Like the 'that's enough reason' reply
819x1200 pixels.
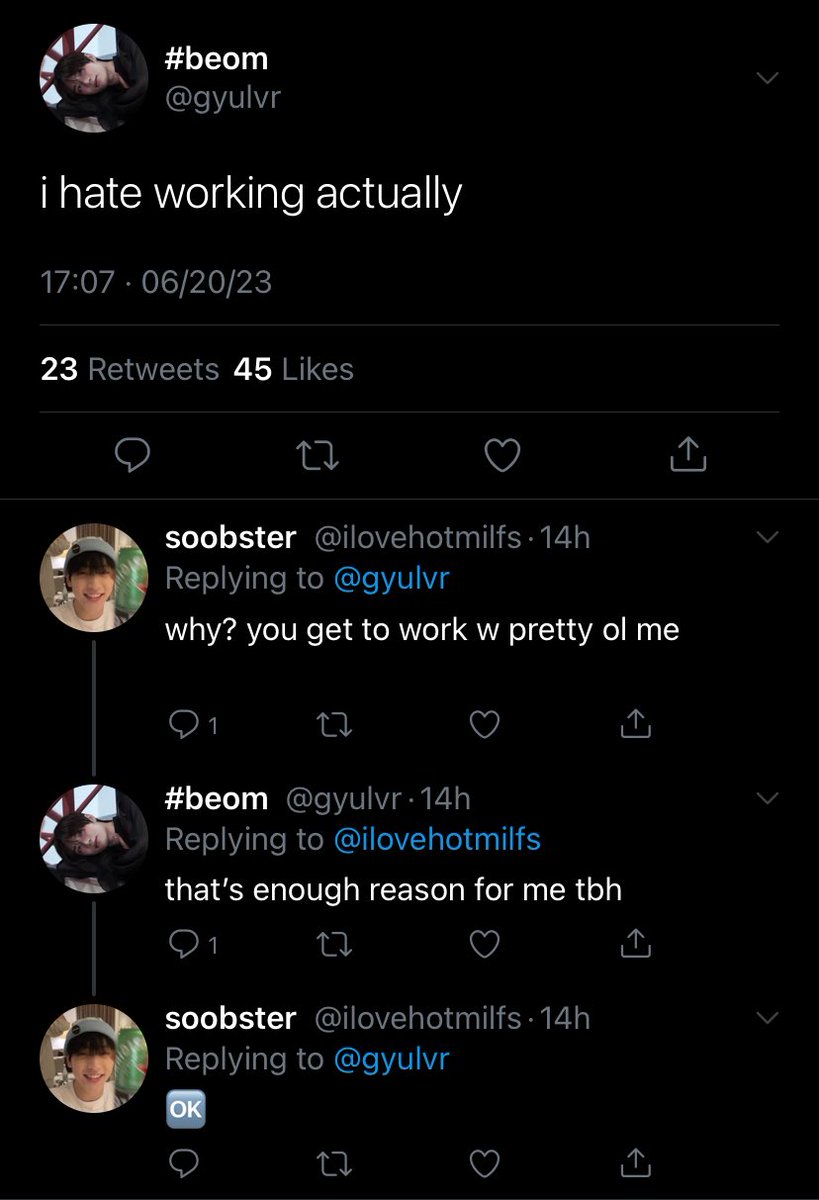pyautogui.click(x=484, y=943)
